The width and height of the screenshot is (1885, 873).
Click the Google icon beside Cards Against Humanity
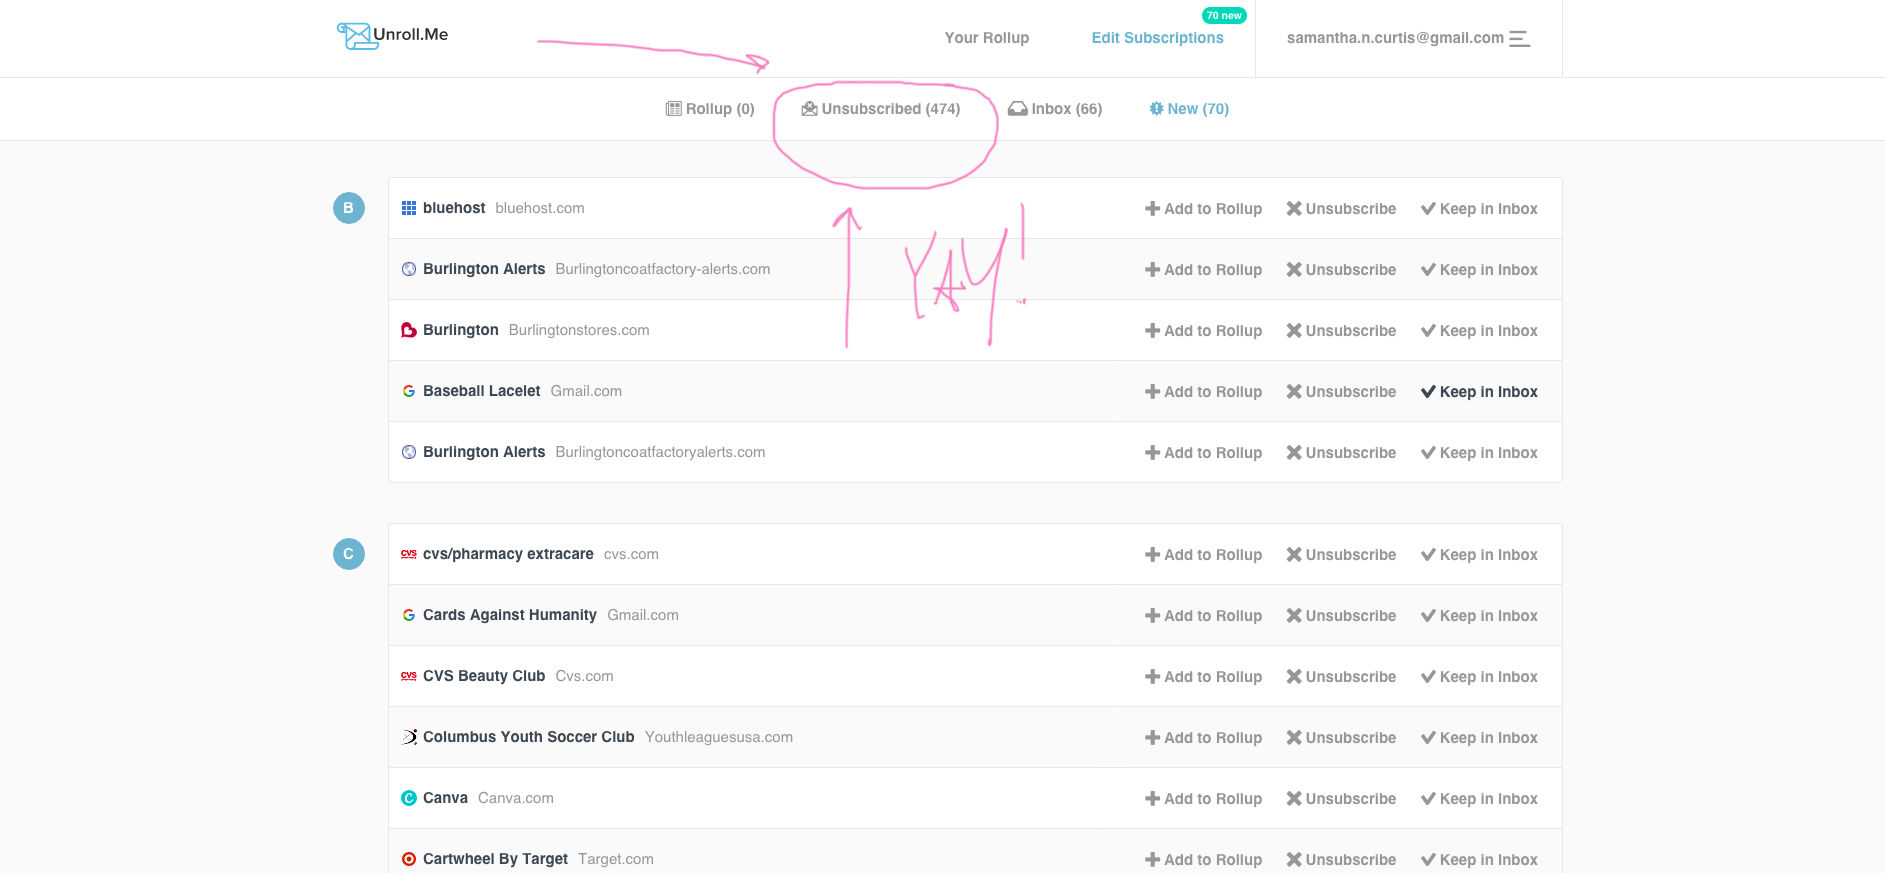409,615
